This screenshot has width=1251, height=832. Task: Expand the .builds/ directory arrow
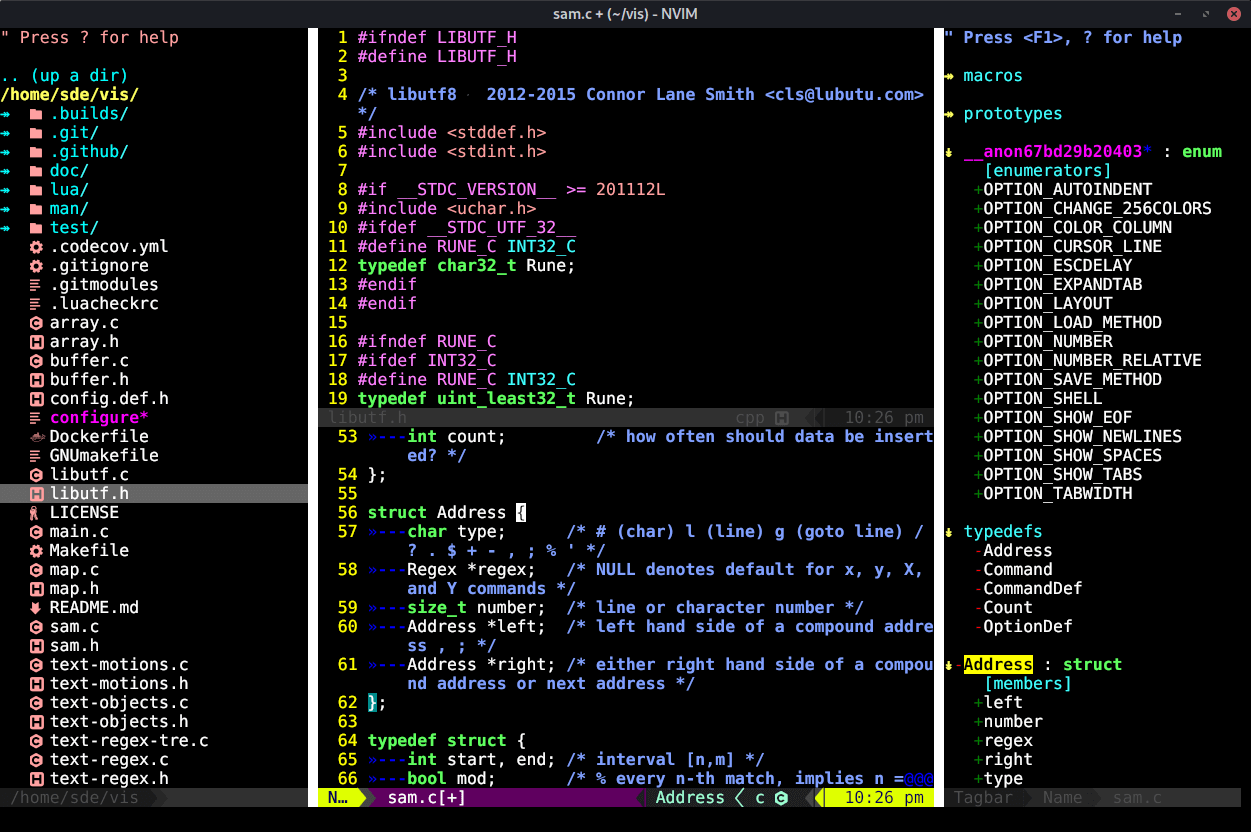point(6,114)
